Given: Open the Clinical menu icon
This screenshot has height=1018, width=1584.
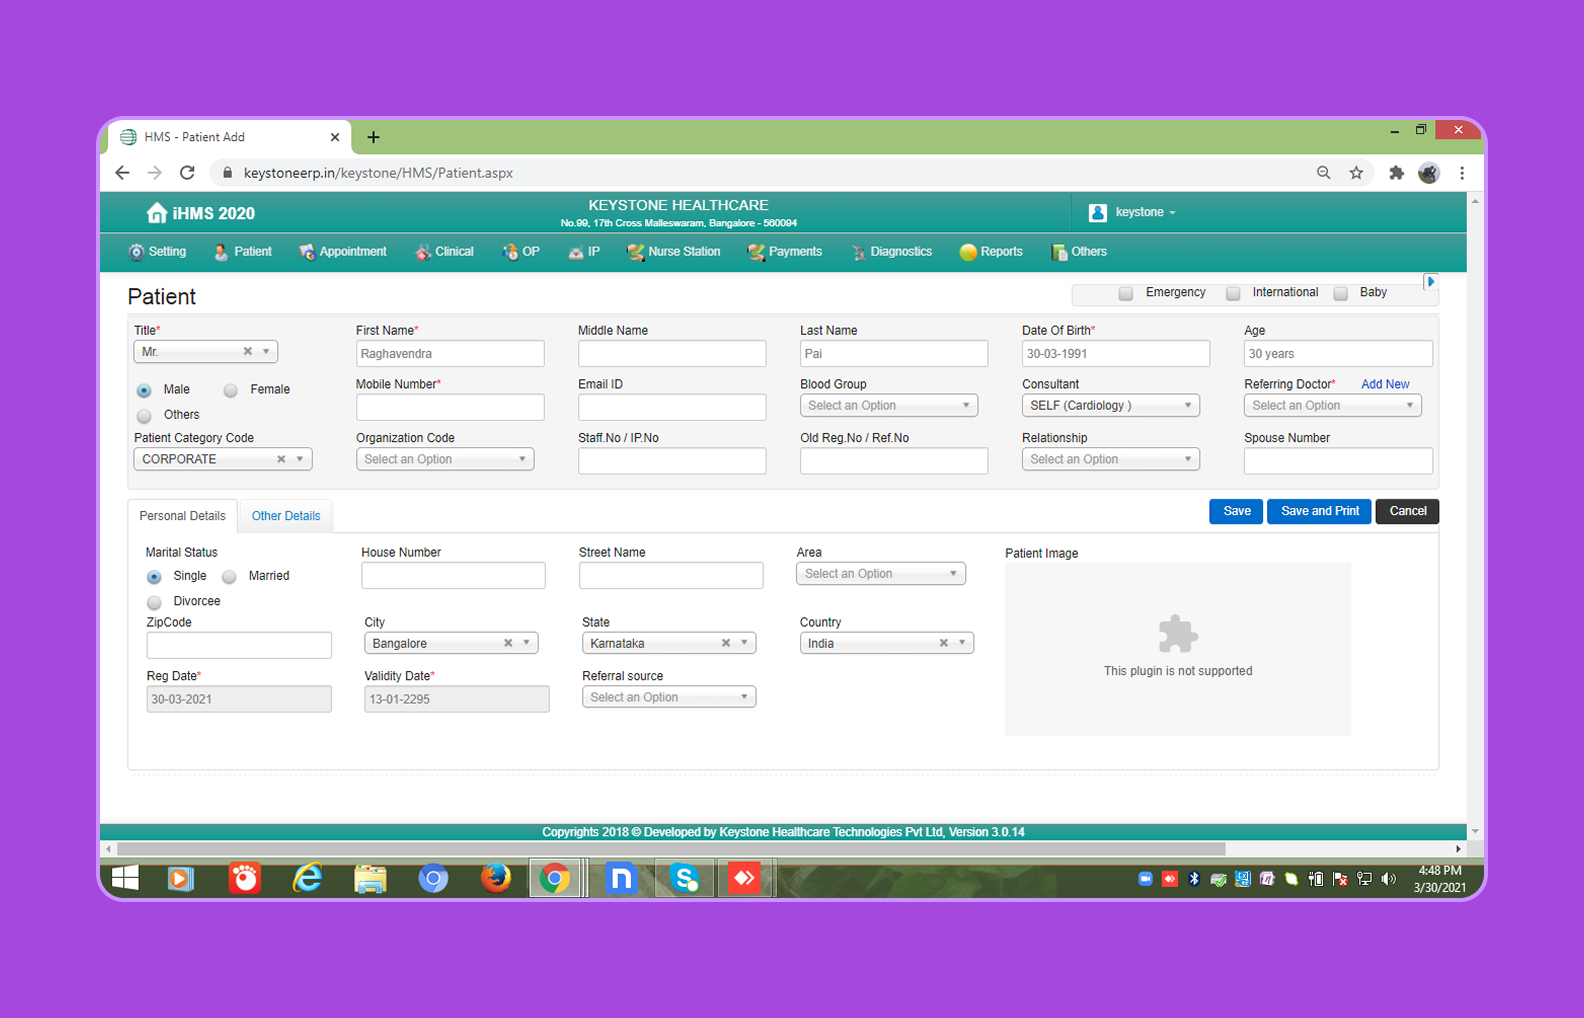Looking at the screenshot, I should [423, 252].
